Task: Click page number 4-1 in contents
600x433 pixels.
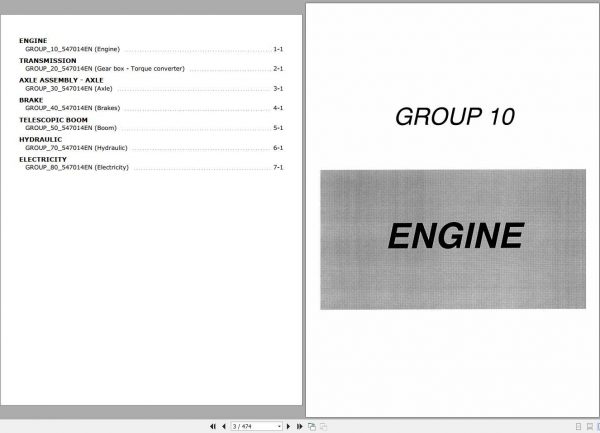Action: (x=278, y=108)
